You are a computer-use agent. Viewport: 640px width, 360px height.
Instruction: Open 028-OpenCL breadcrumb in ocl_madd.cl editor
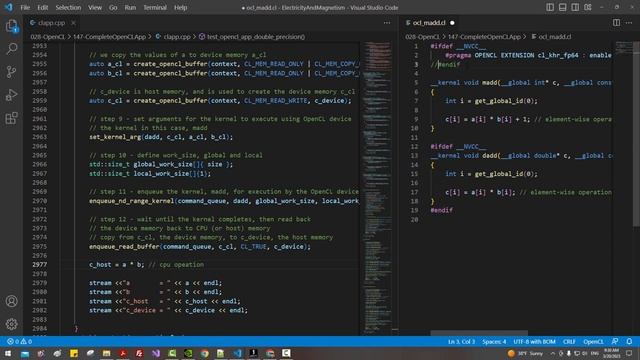point(422,37)
